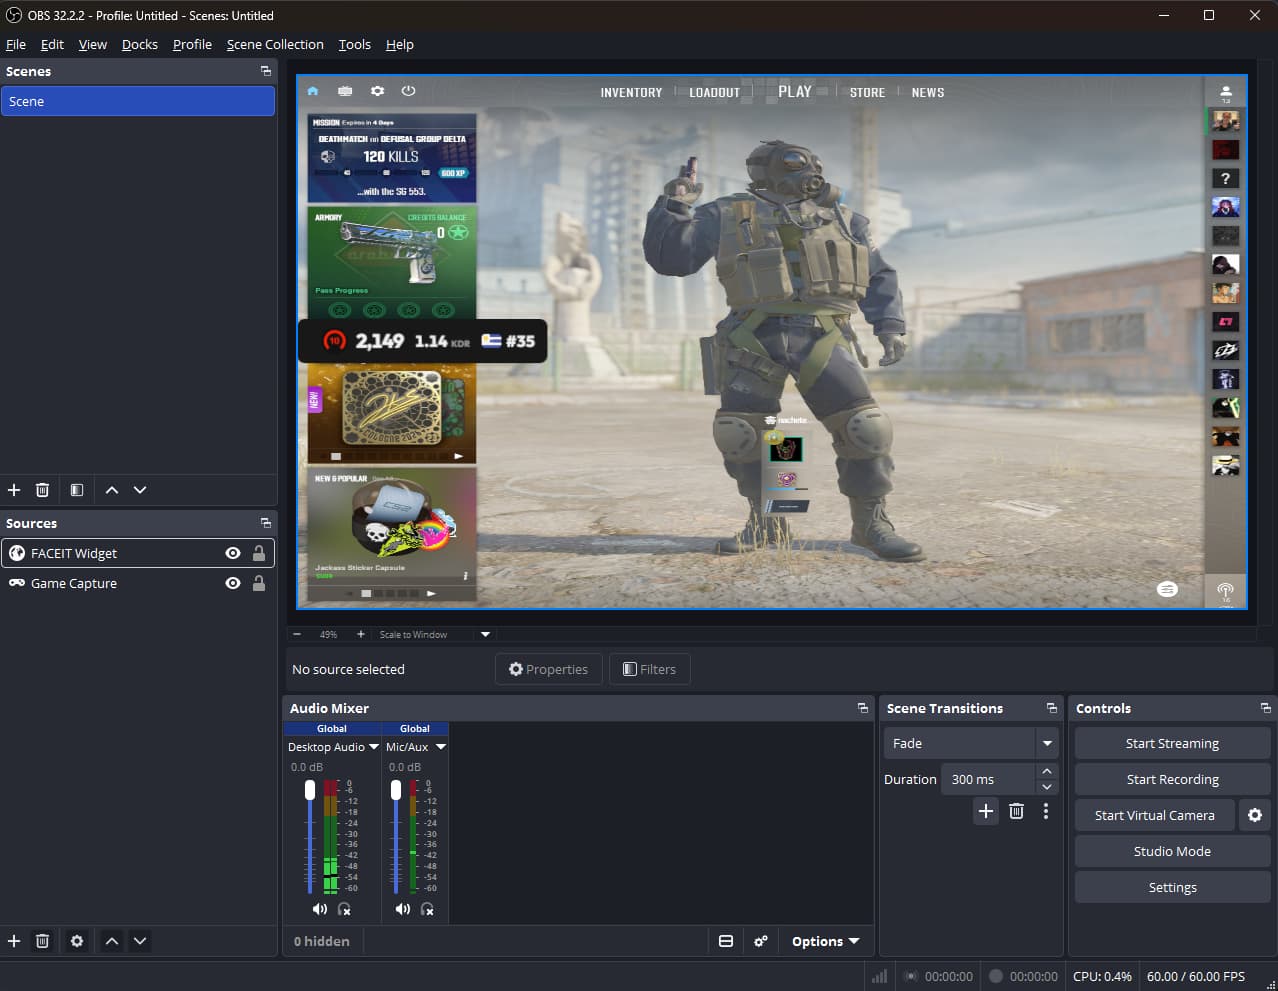
Task: Open scene filters icon in Scenes toolbar
Action: tap(77, 490)
